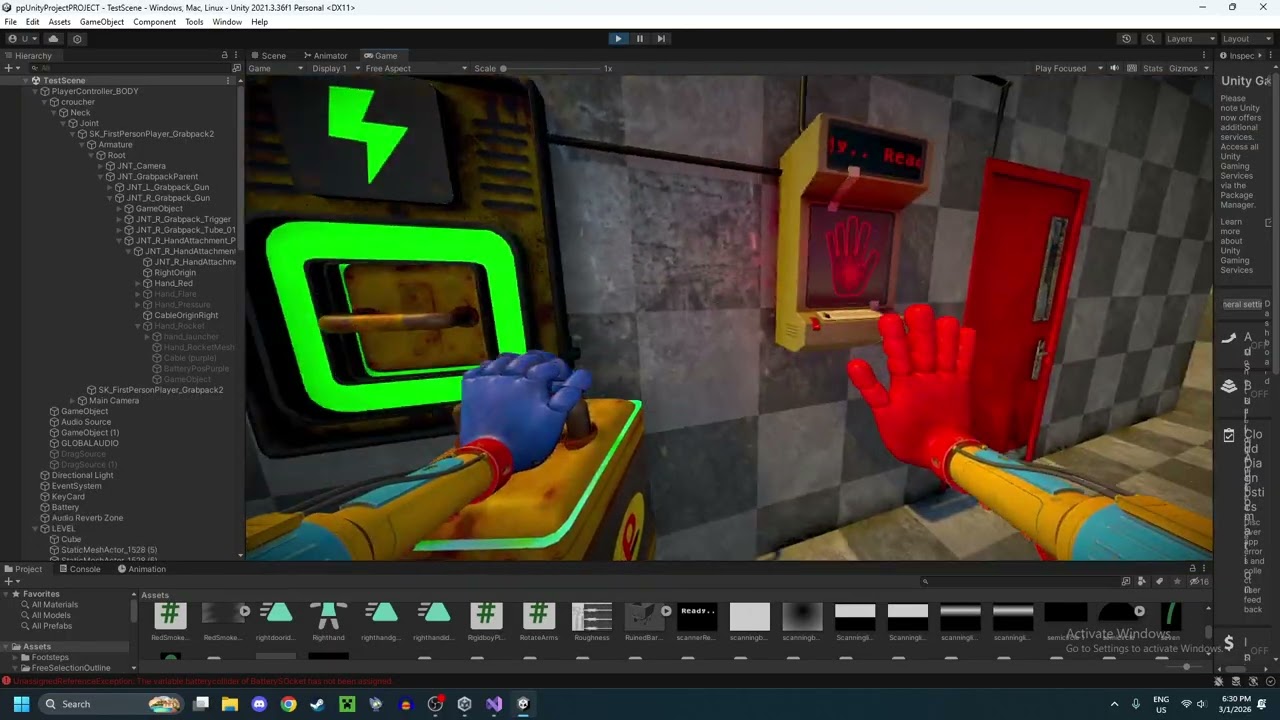Open the Gizmos dropdown arrow
Image resolution: width=1280 pixels, height=720 pixels.
click(x=1206, y=69)
